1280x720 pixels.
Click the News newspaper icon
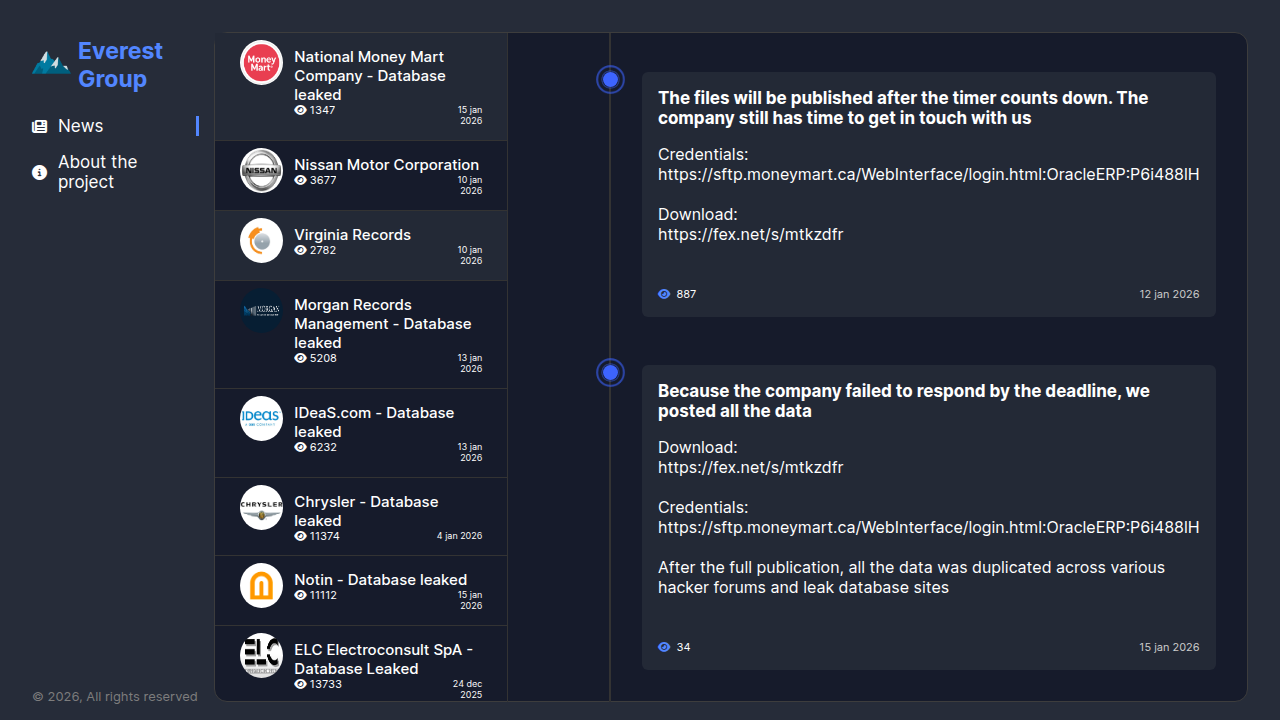pos(40,127)
